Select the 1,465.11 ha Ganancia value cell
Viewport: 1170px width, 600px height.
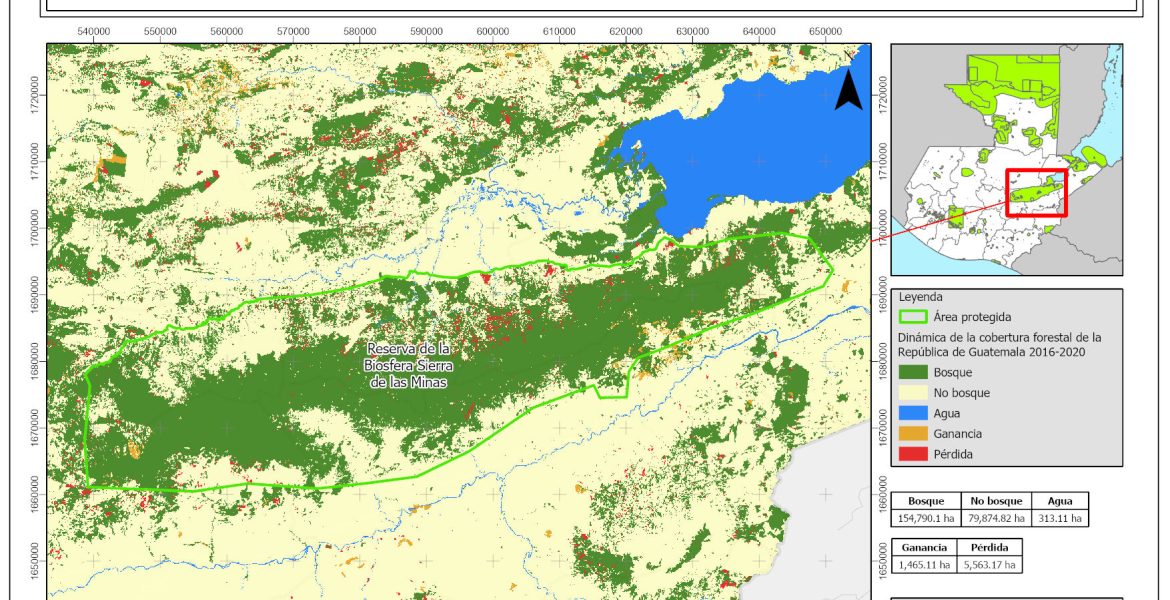[925, 565]
